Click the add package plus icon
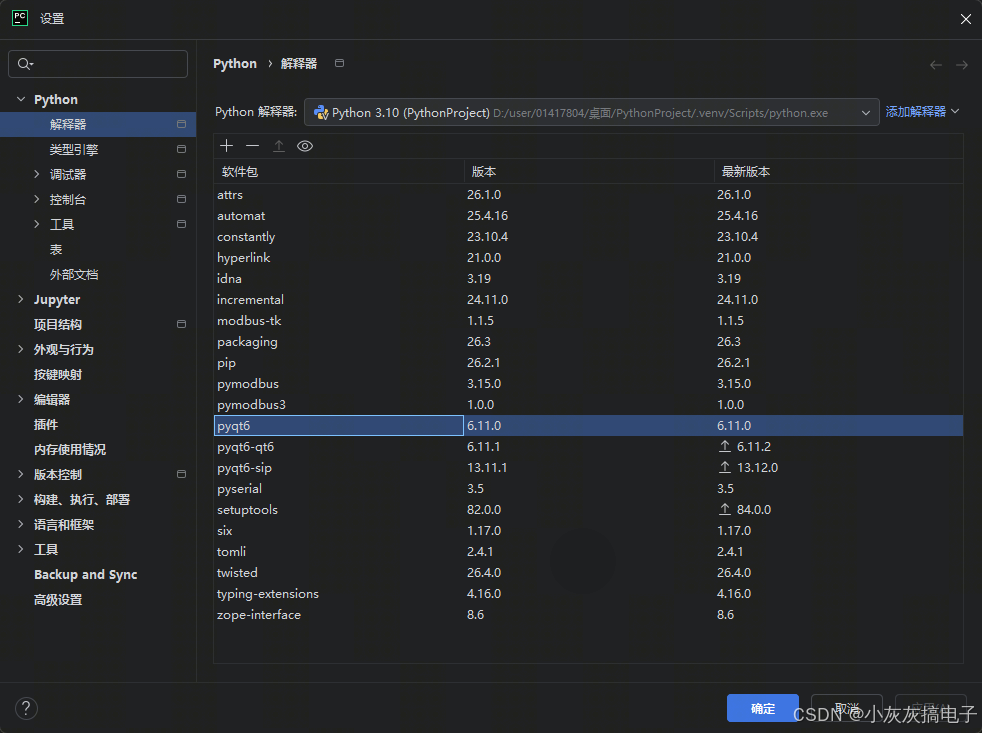982x733 pixels. pyautogui.click(x=227, y=146)
